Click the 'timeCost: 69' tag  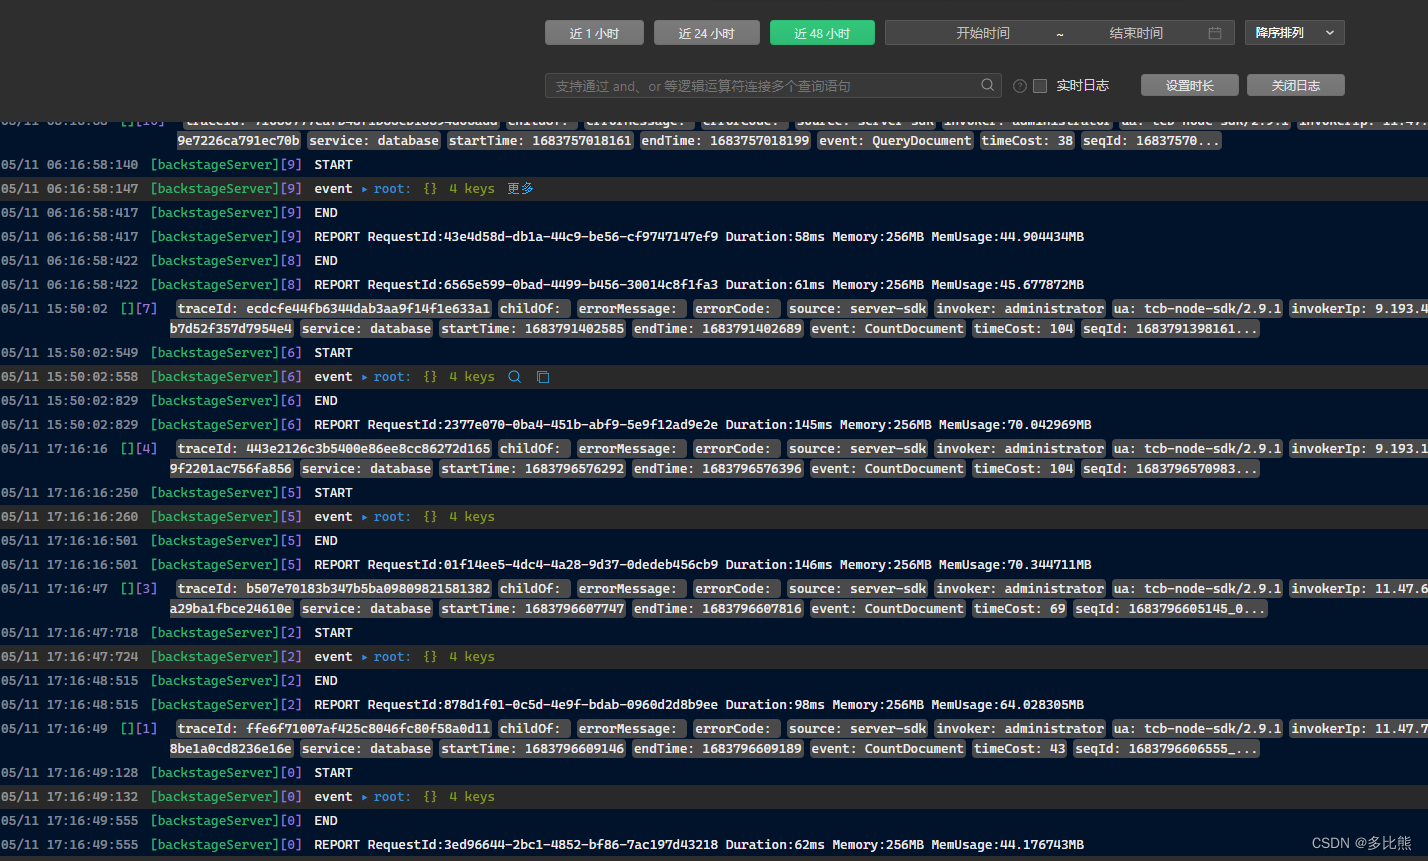pos(1020,609)
